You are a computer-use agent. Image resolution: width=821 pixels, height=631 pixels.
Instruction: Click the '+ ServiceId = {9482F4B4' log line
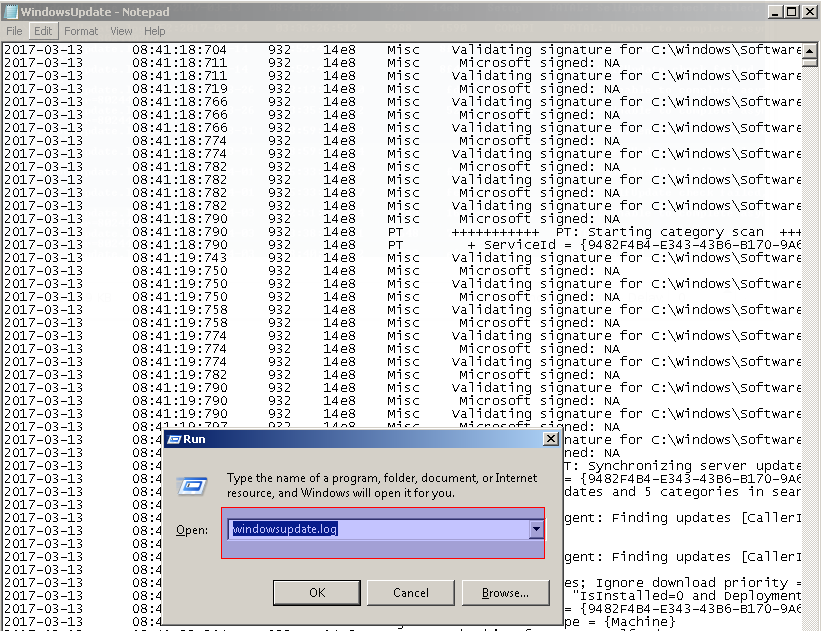coord(634,245)
